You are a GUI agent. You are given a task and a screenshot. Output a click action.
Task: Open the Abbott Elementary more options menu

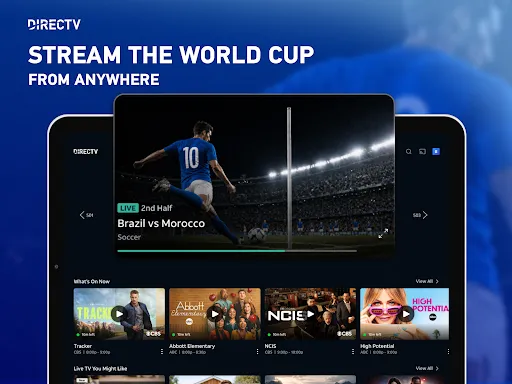pos(257,352)
